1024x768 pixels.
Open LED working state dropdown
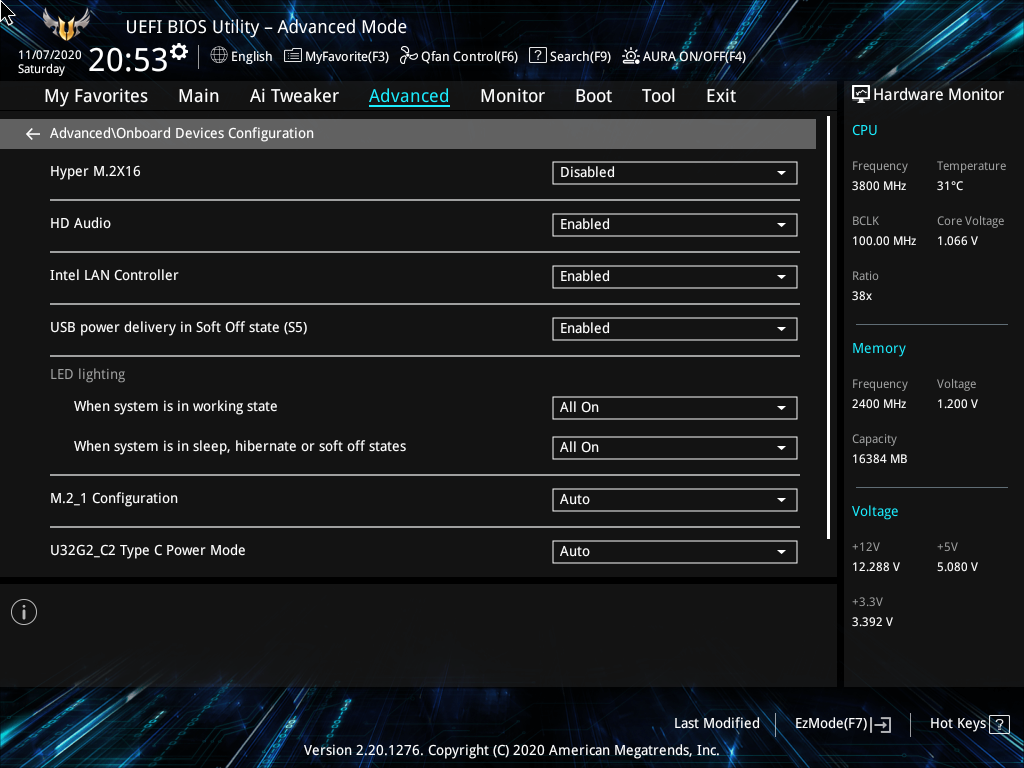pos(675,408)
